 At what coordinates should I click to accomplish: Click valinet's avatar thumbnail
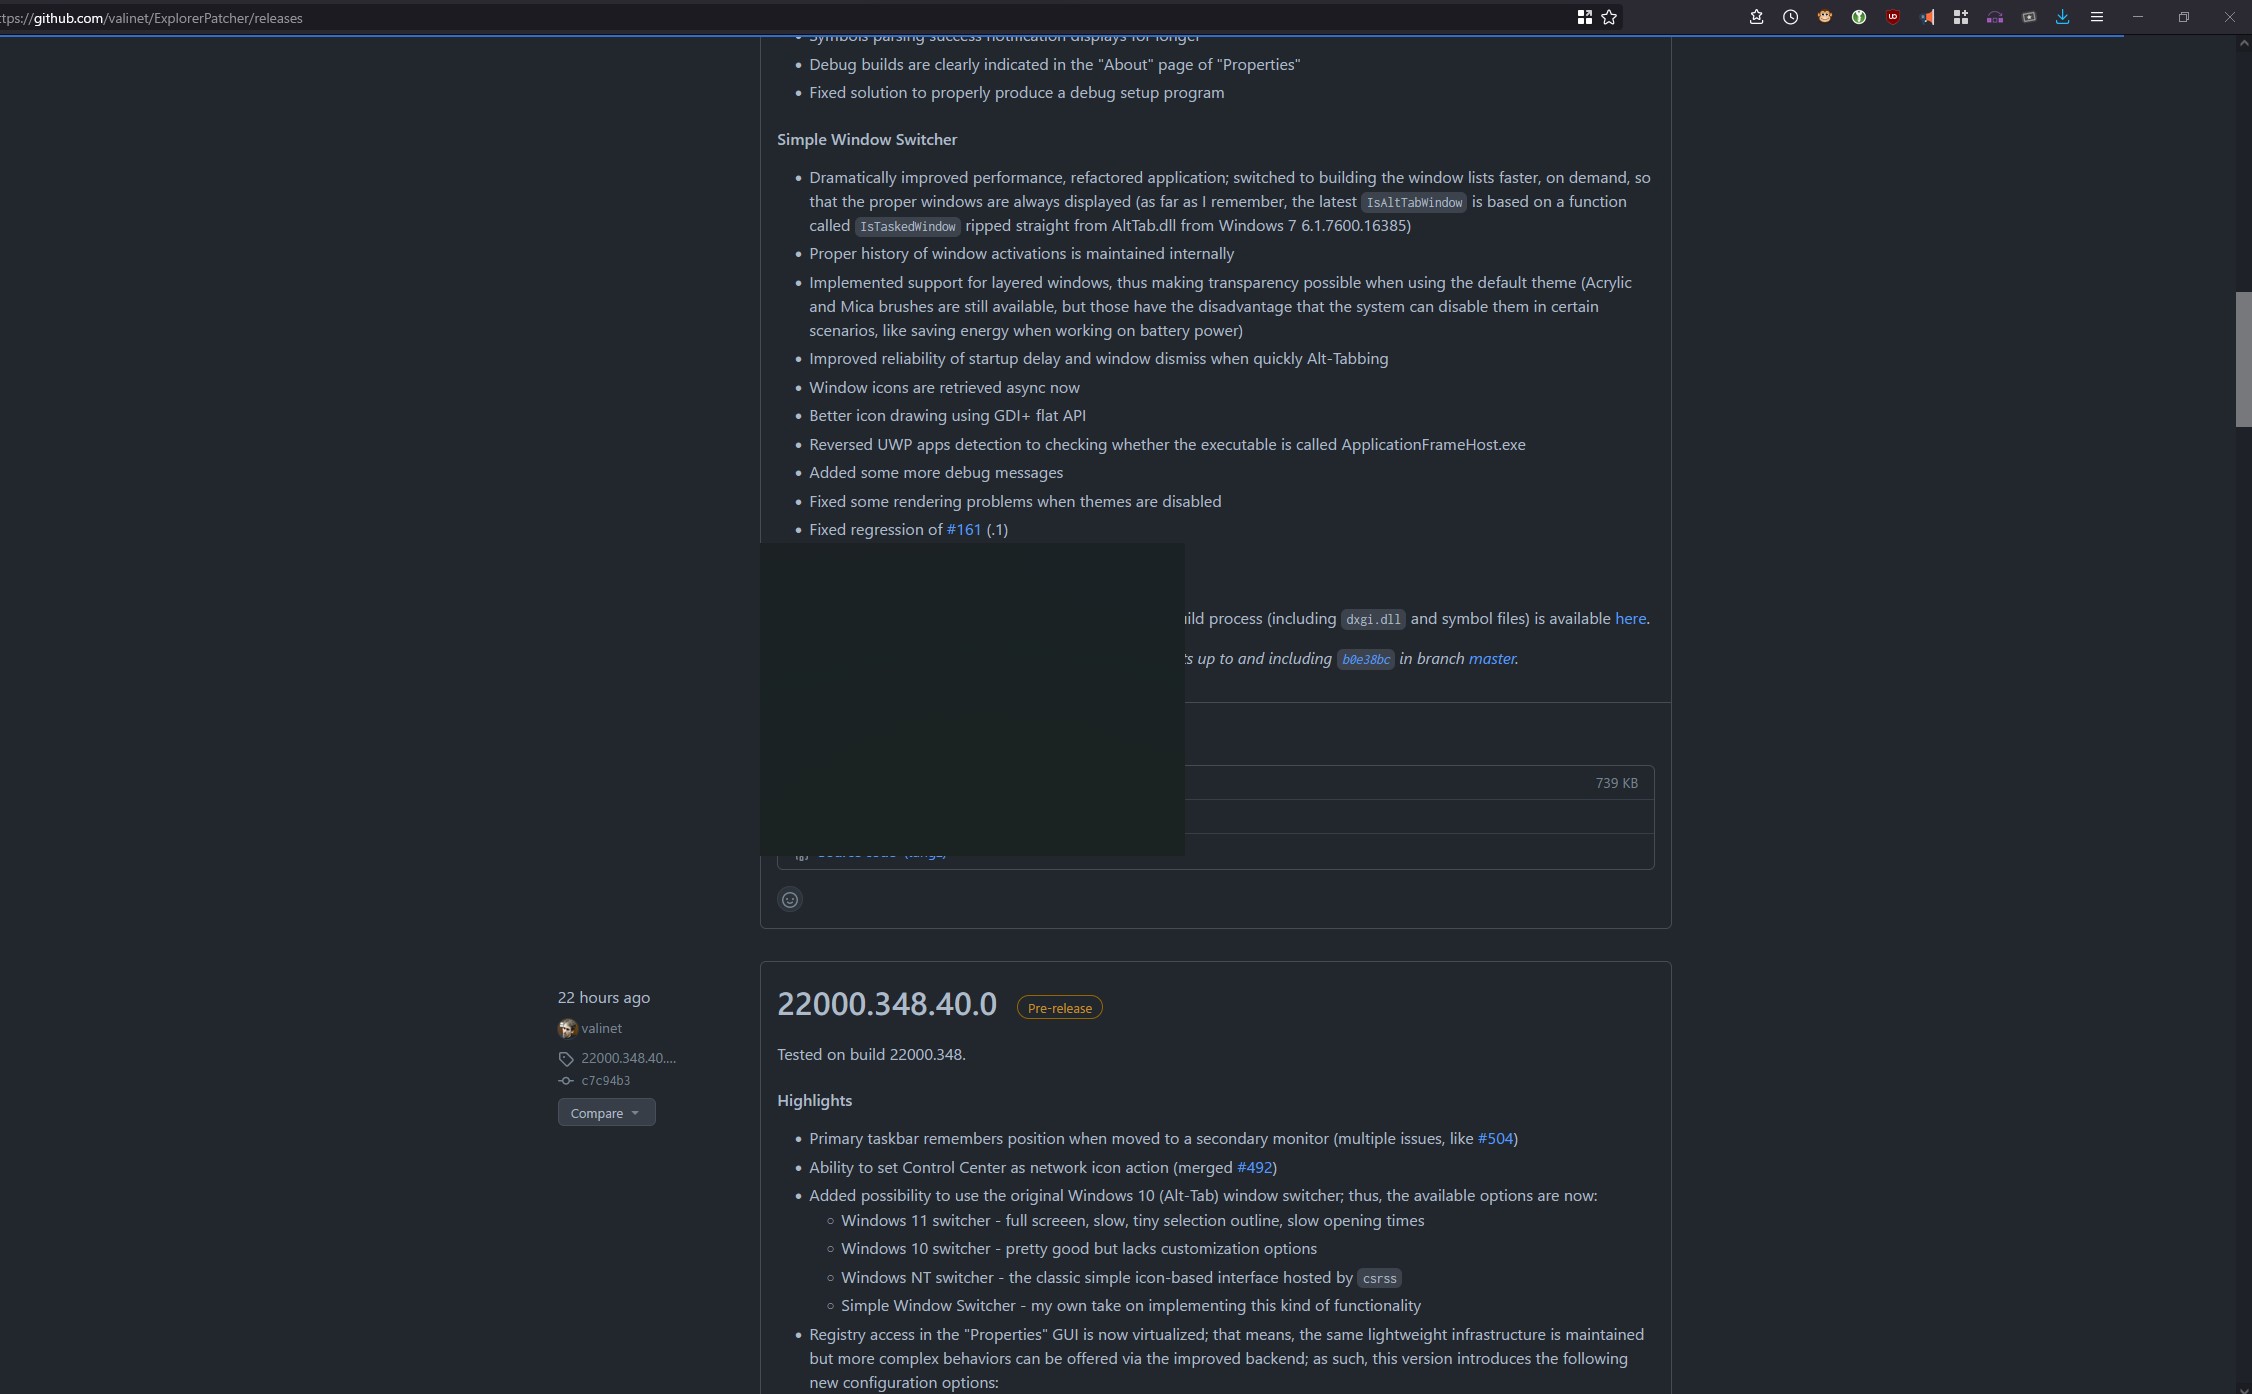point(567,1028)
